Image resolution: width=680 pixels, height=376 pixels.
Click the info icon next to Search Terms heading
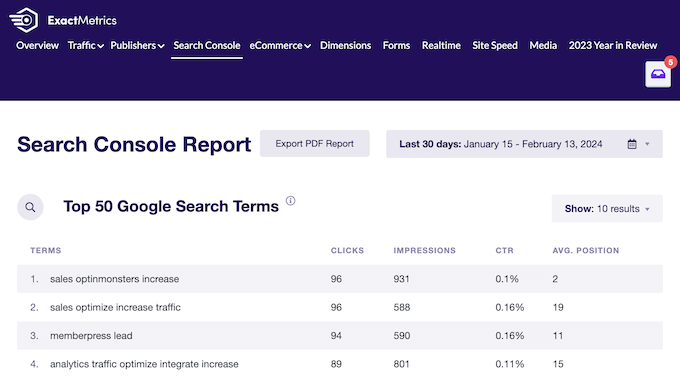coord(291,201)
